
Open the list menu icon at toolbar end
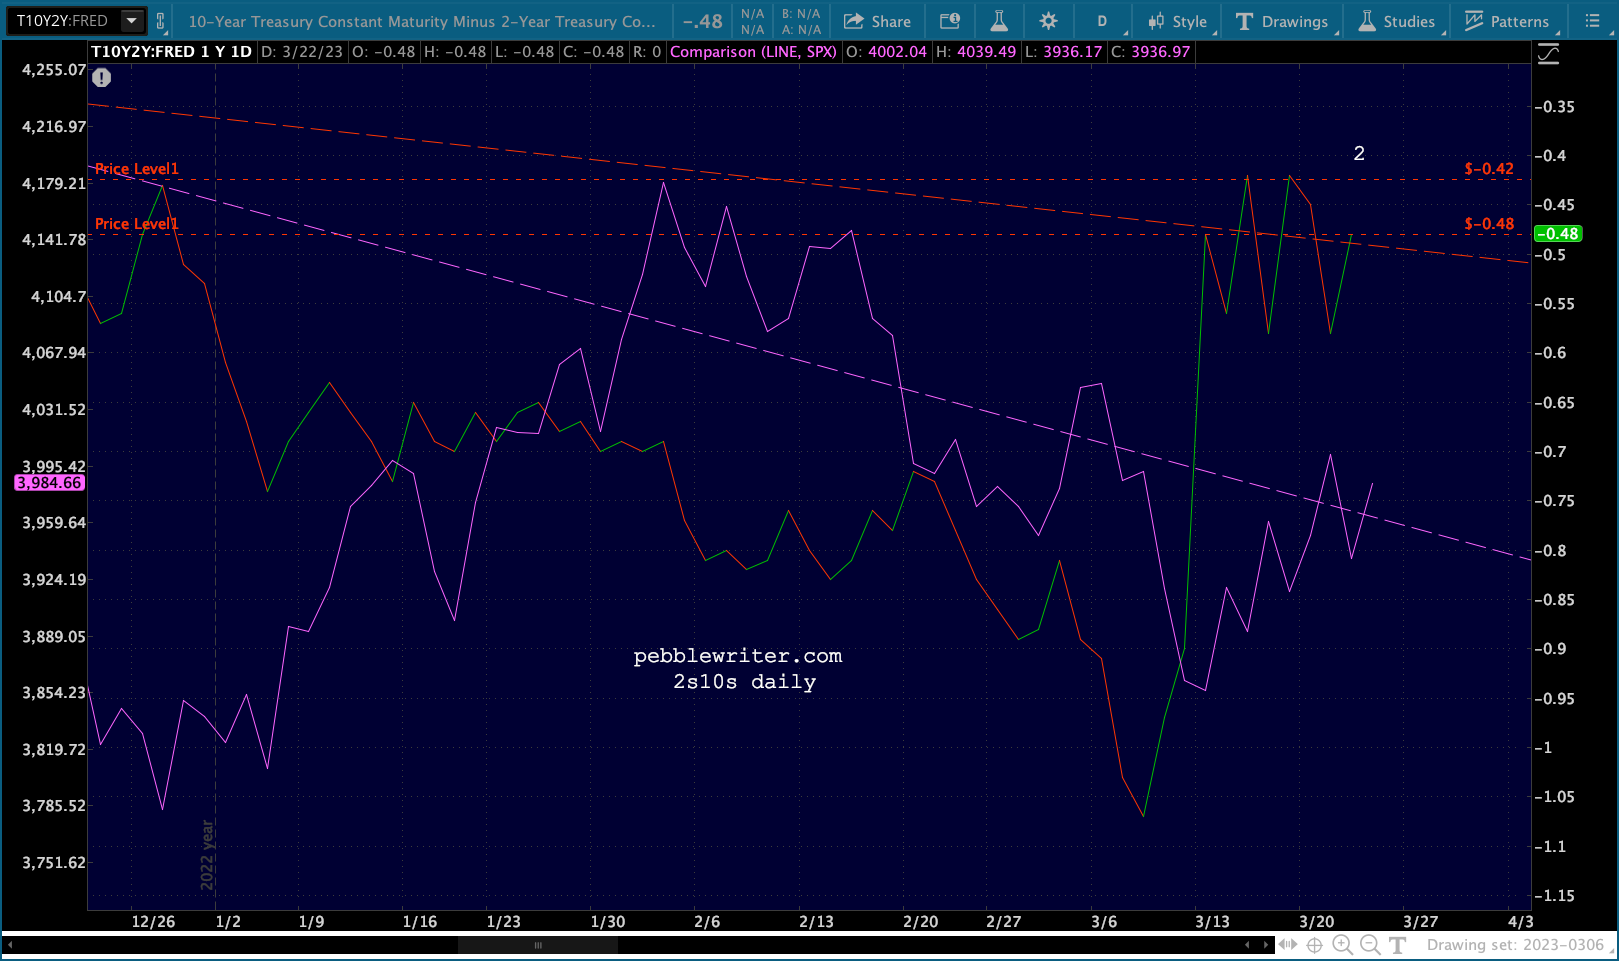1592,21
